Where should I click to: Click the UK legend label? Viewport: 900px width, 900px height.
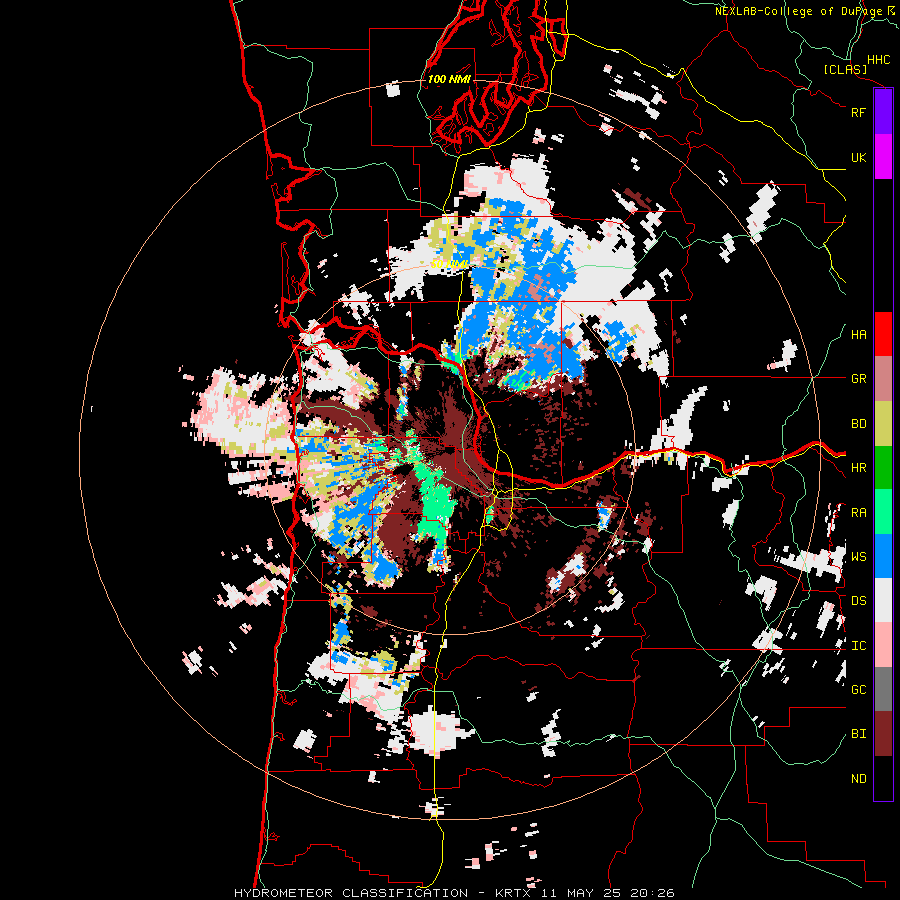click(858, 157)
